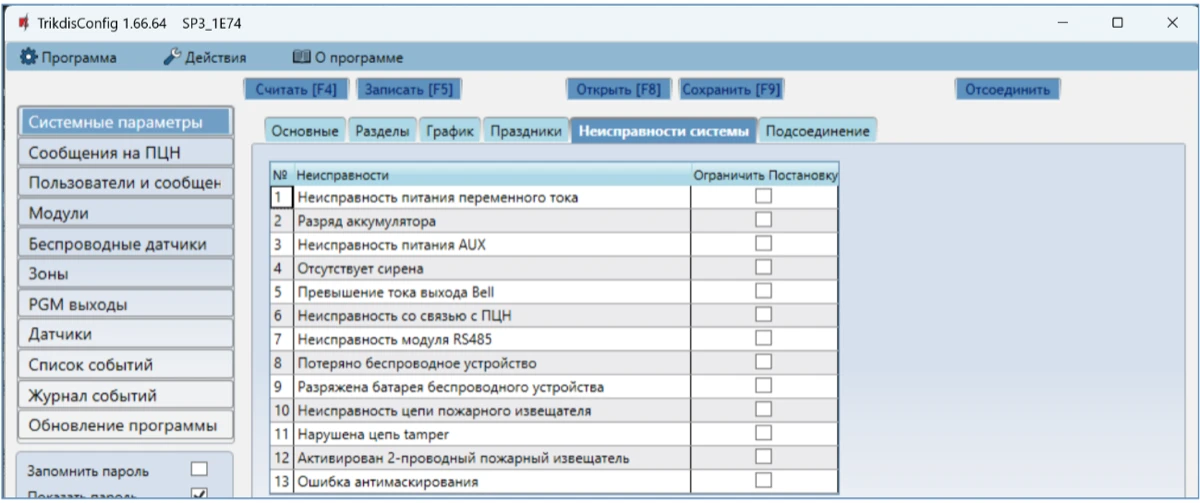Toggle checkbox for Нарушена цепь tamper
Viewport: 1200px width, 503px height.
[x=764, y=434]
